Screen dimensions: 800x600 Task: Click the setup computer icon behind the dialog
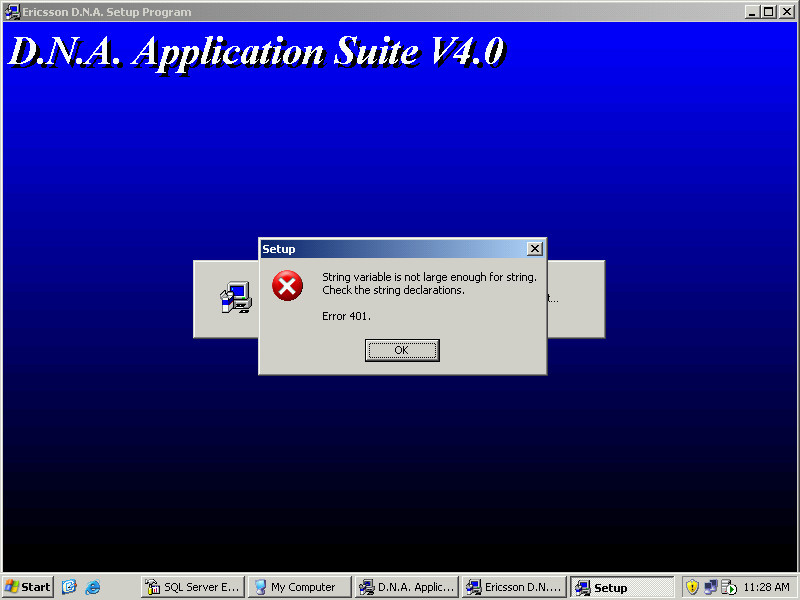coord(236,297)
